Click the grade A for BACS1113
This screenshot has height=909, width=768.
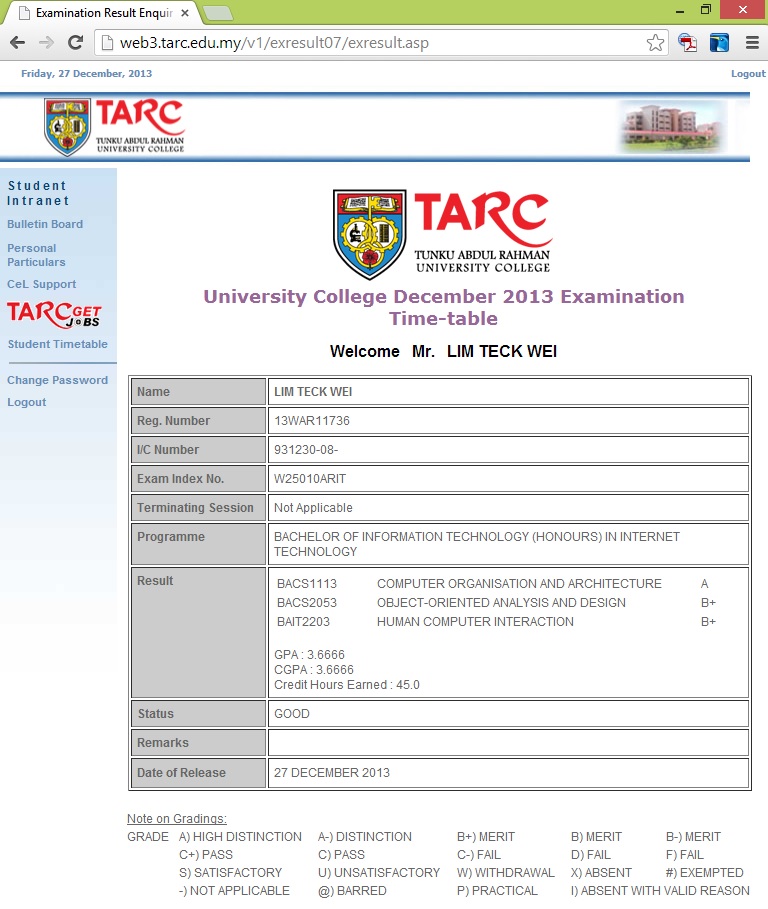[x=704, y=584]
